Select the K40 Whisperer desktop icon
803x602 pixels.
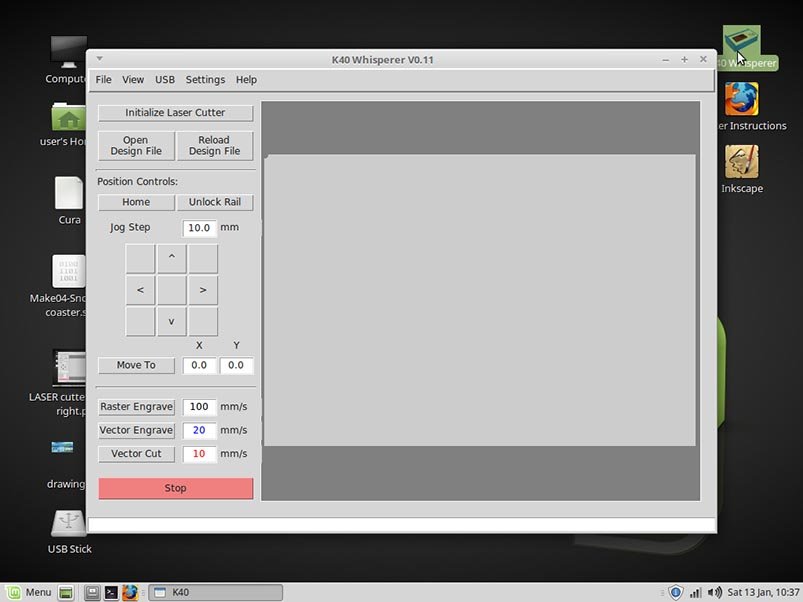[741, 44]
